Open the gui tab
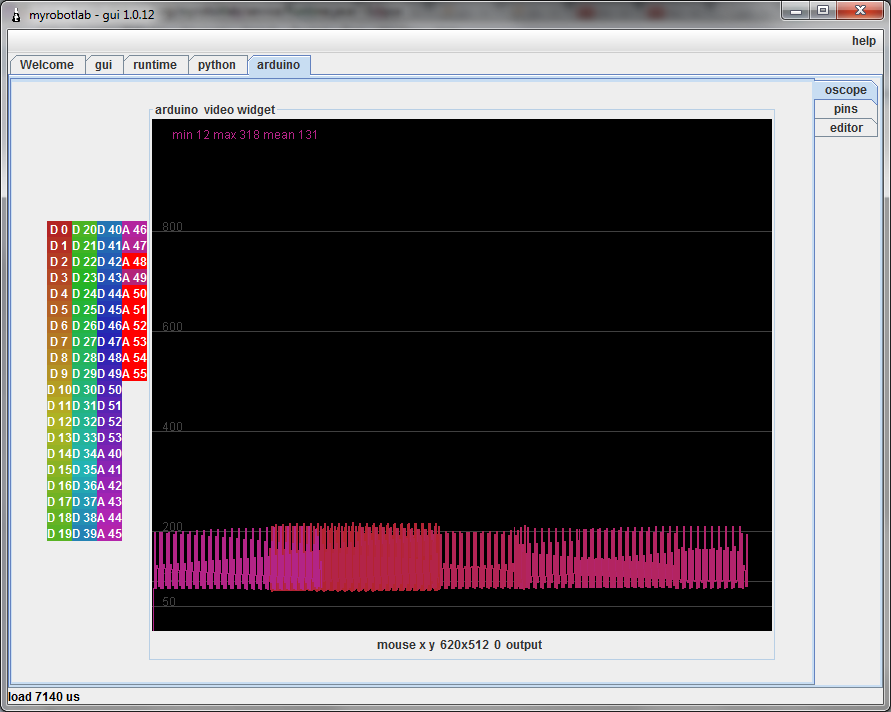 [103, 65]
